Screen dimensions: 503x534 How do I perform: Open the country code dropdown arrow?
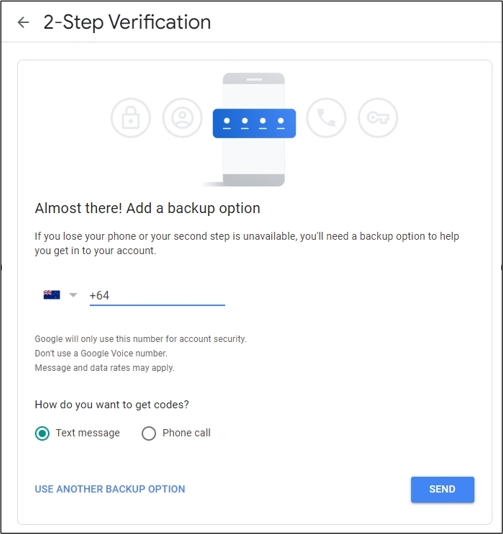73,295
